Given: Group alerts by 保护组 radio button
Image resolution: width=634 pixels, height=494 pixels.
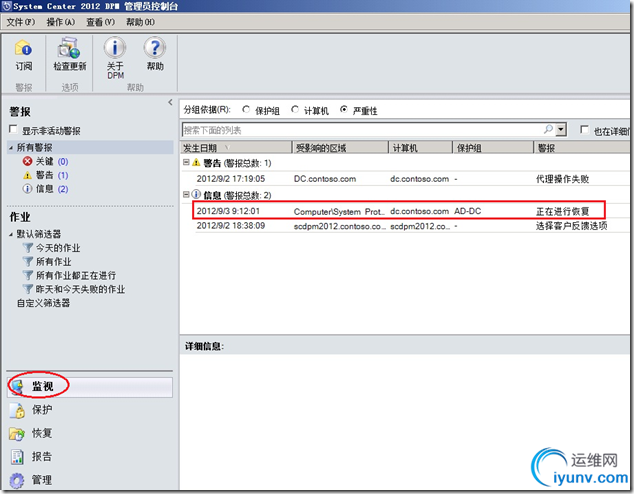Looking at the screenshot, I should click(x=246, y=110).
